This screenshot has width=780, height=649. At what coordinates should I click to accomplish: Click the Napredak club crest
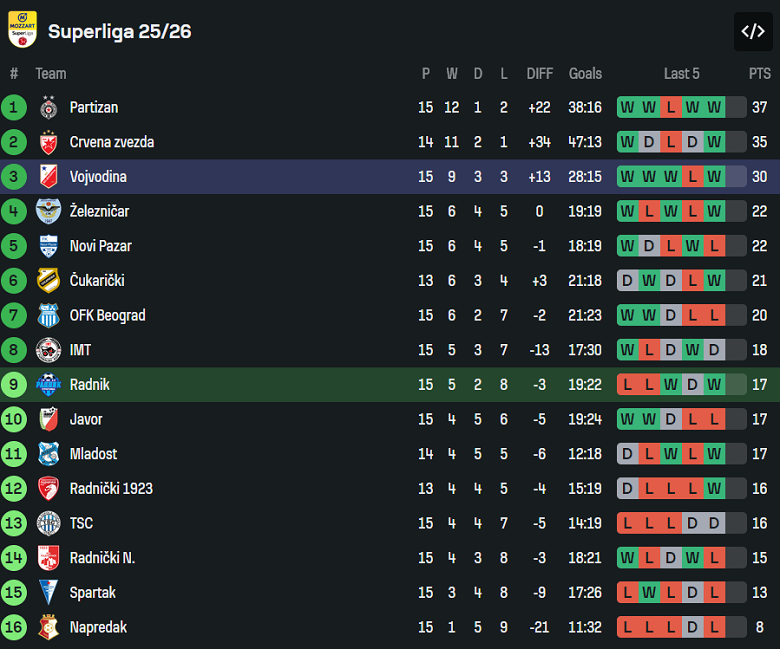click(x=48, y=627)
